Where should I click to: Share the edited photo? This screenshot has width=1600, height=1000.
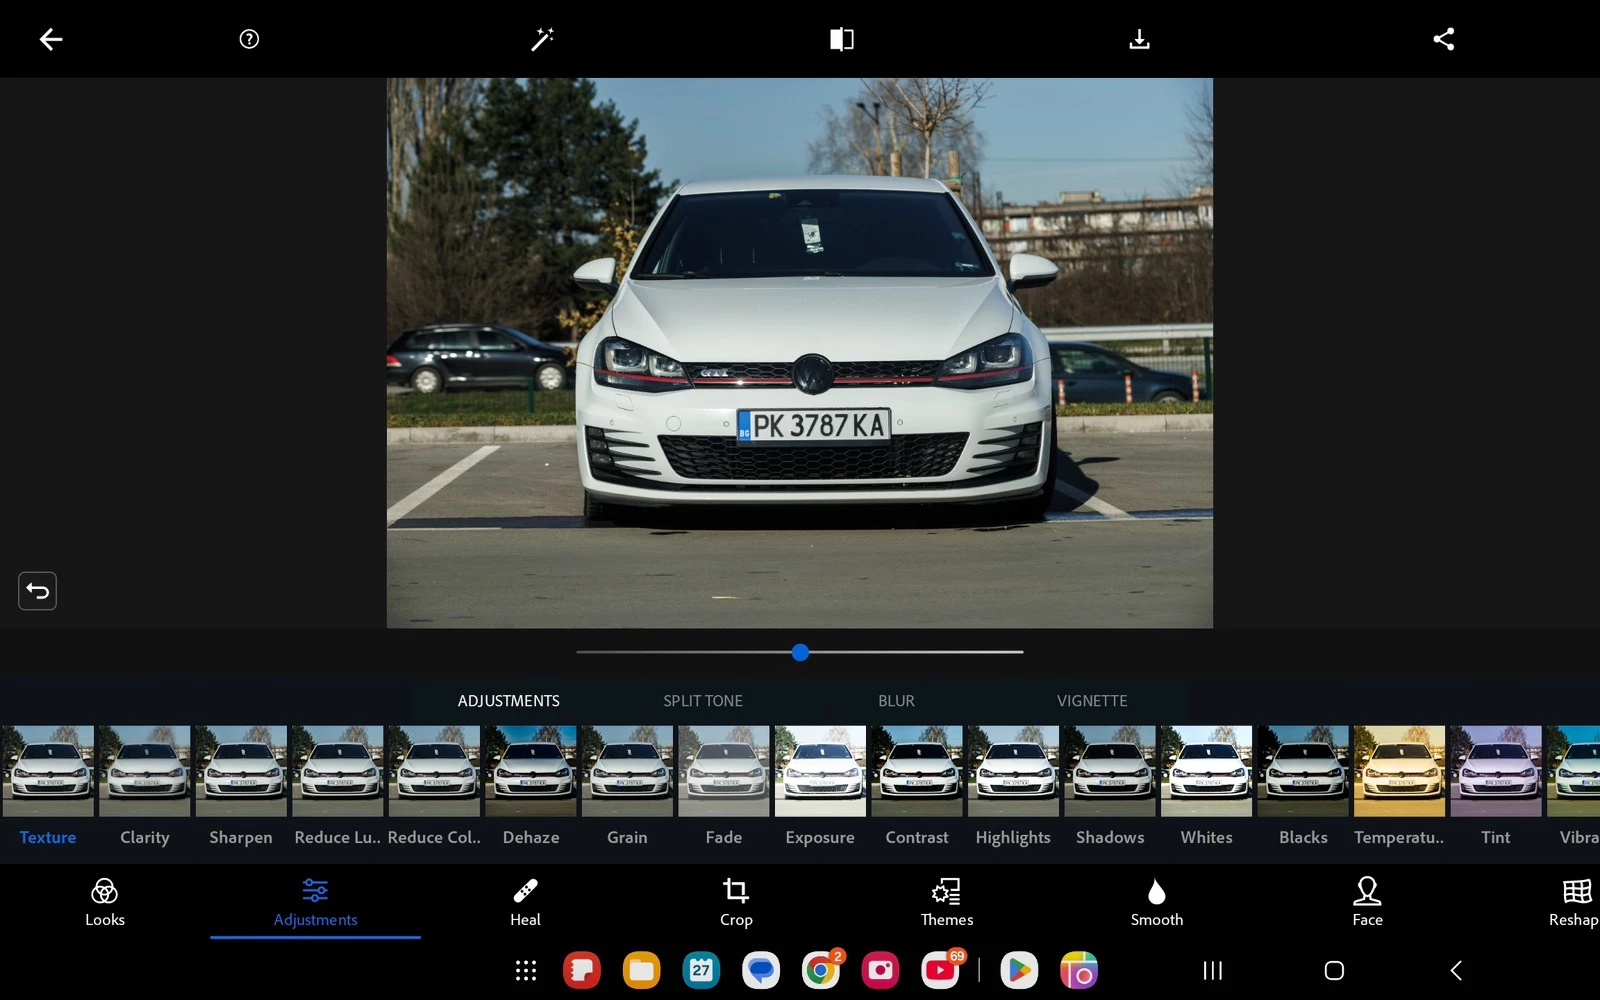coord(1443,39)
